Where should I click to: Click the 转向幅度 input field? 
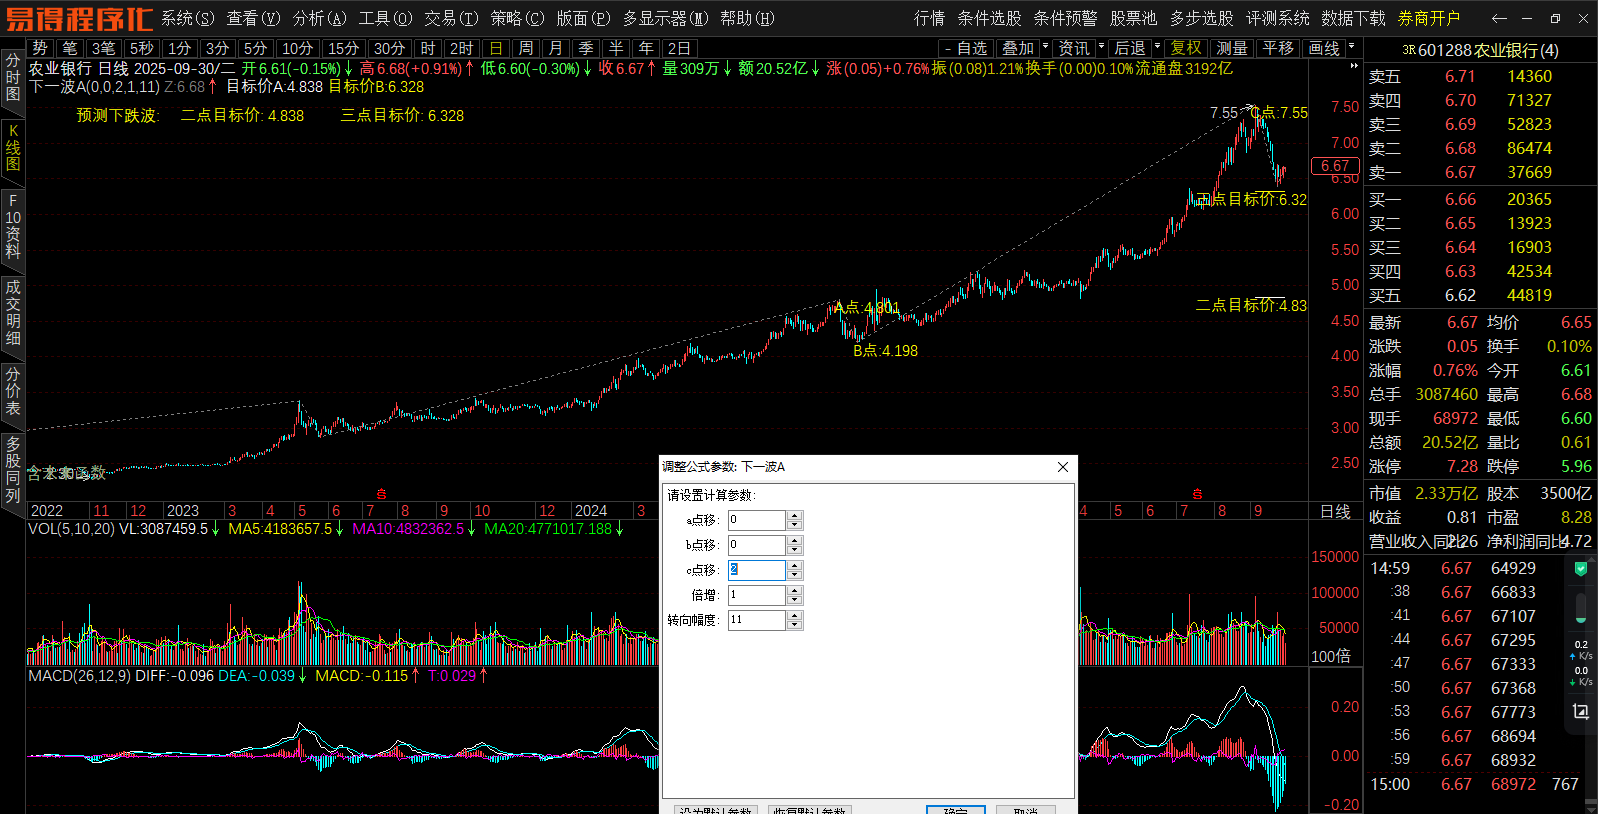coord(757,620)
